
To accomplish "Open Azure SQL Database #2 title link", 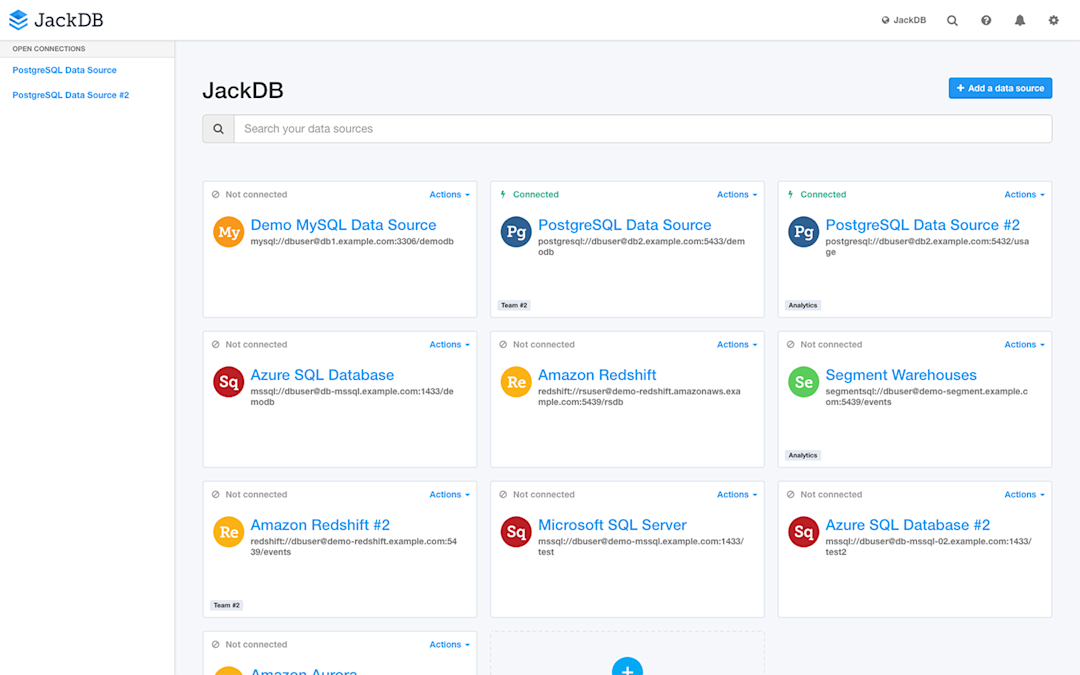I will click(907, 526).
